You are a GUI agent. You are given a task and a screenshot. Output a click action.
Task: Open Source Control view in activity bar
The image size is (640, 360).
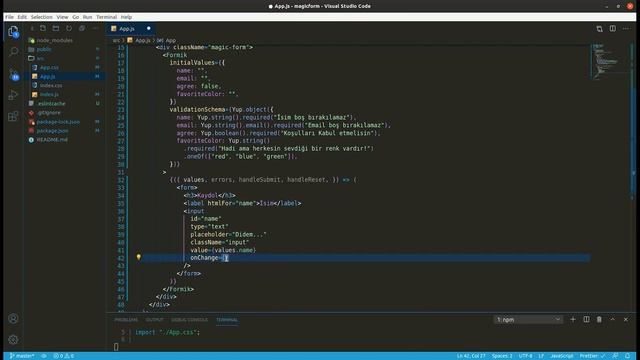tap(13, 74)
